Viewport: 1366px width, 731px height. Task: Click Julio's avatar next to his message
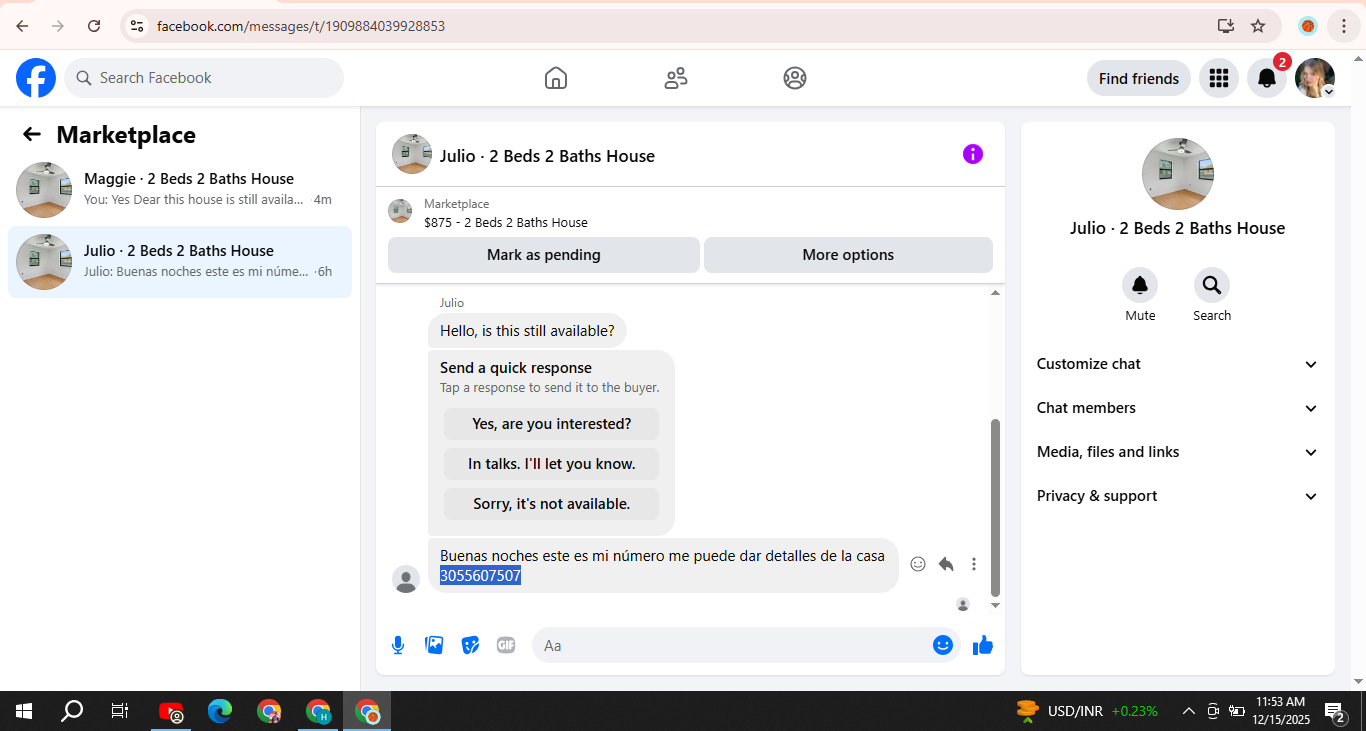point(406,579)
